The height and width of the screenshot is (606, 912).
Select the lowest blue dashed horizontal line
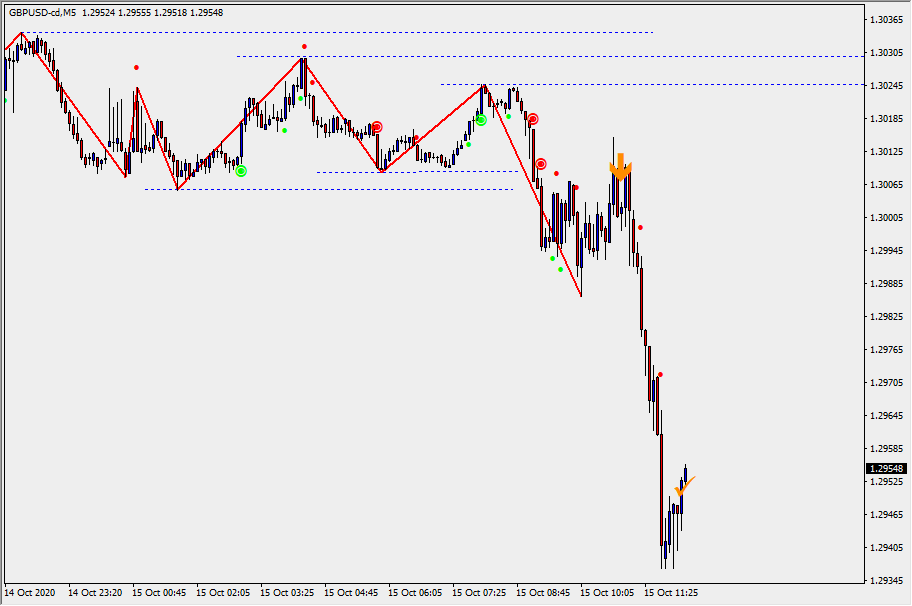(330, 189)
